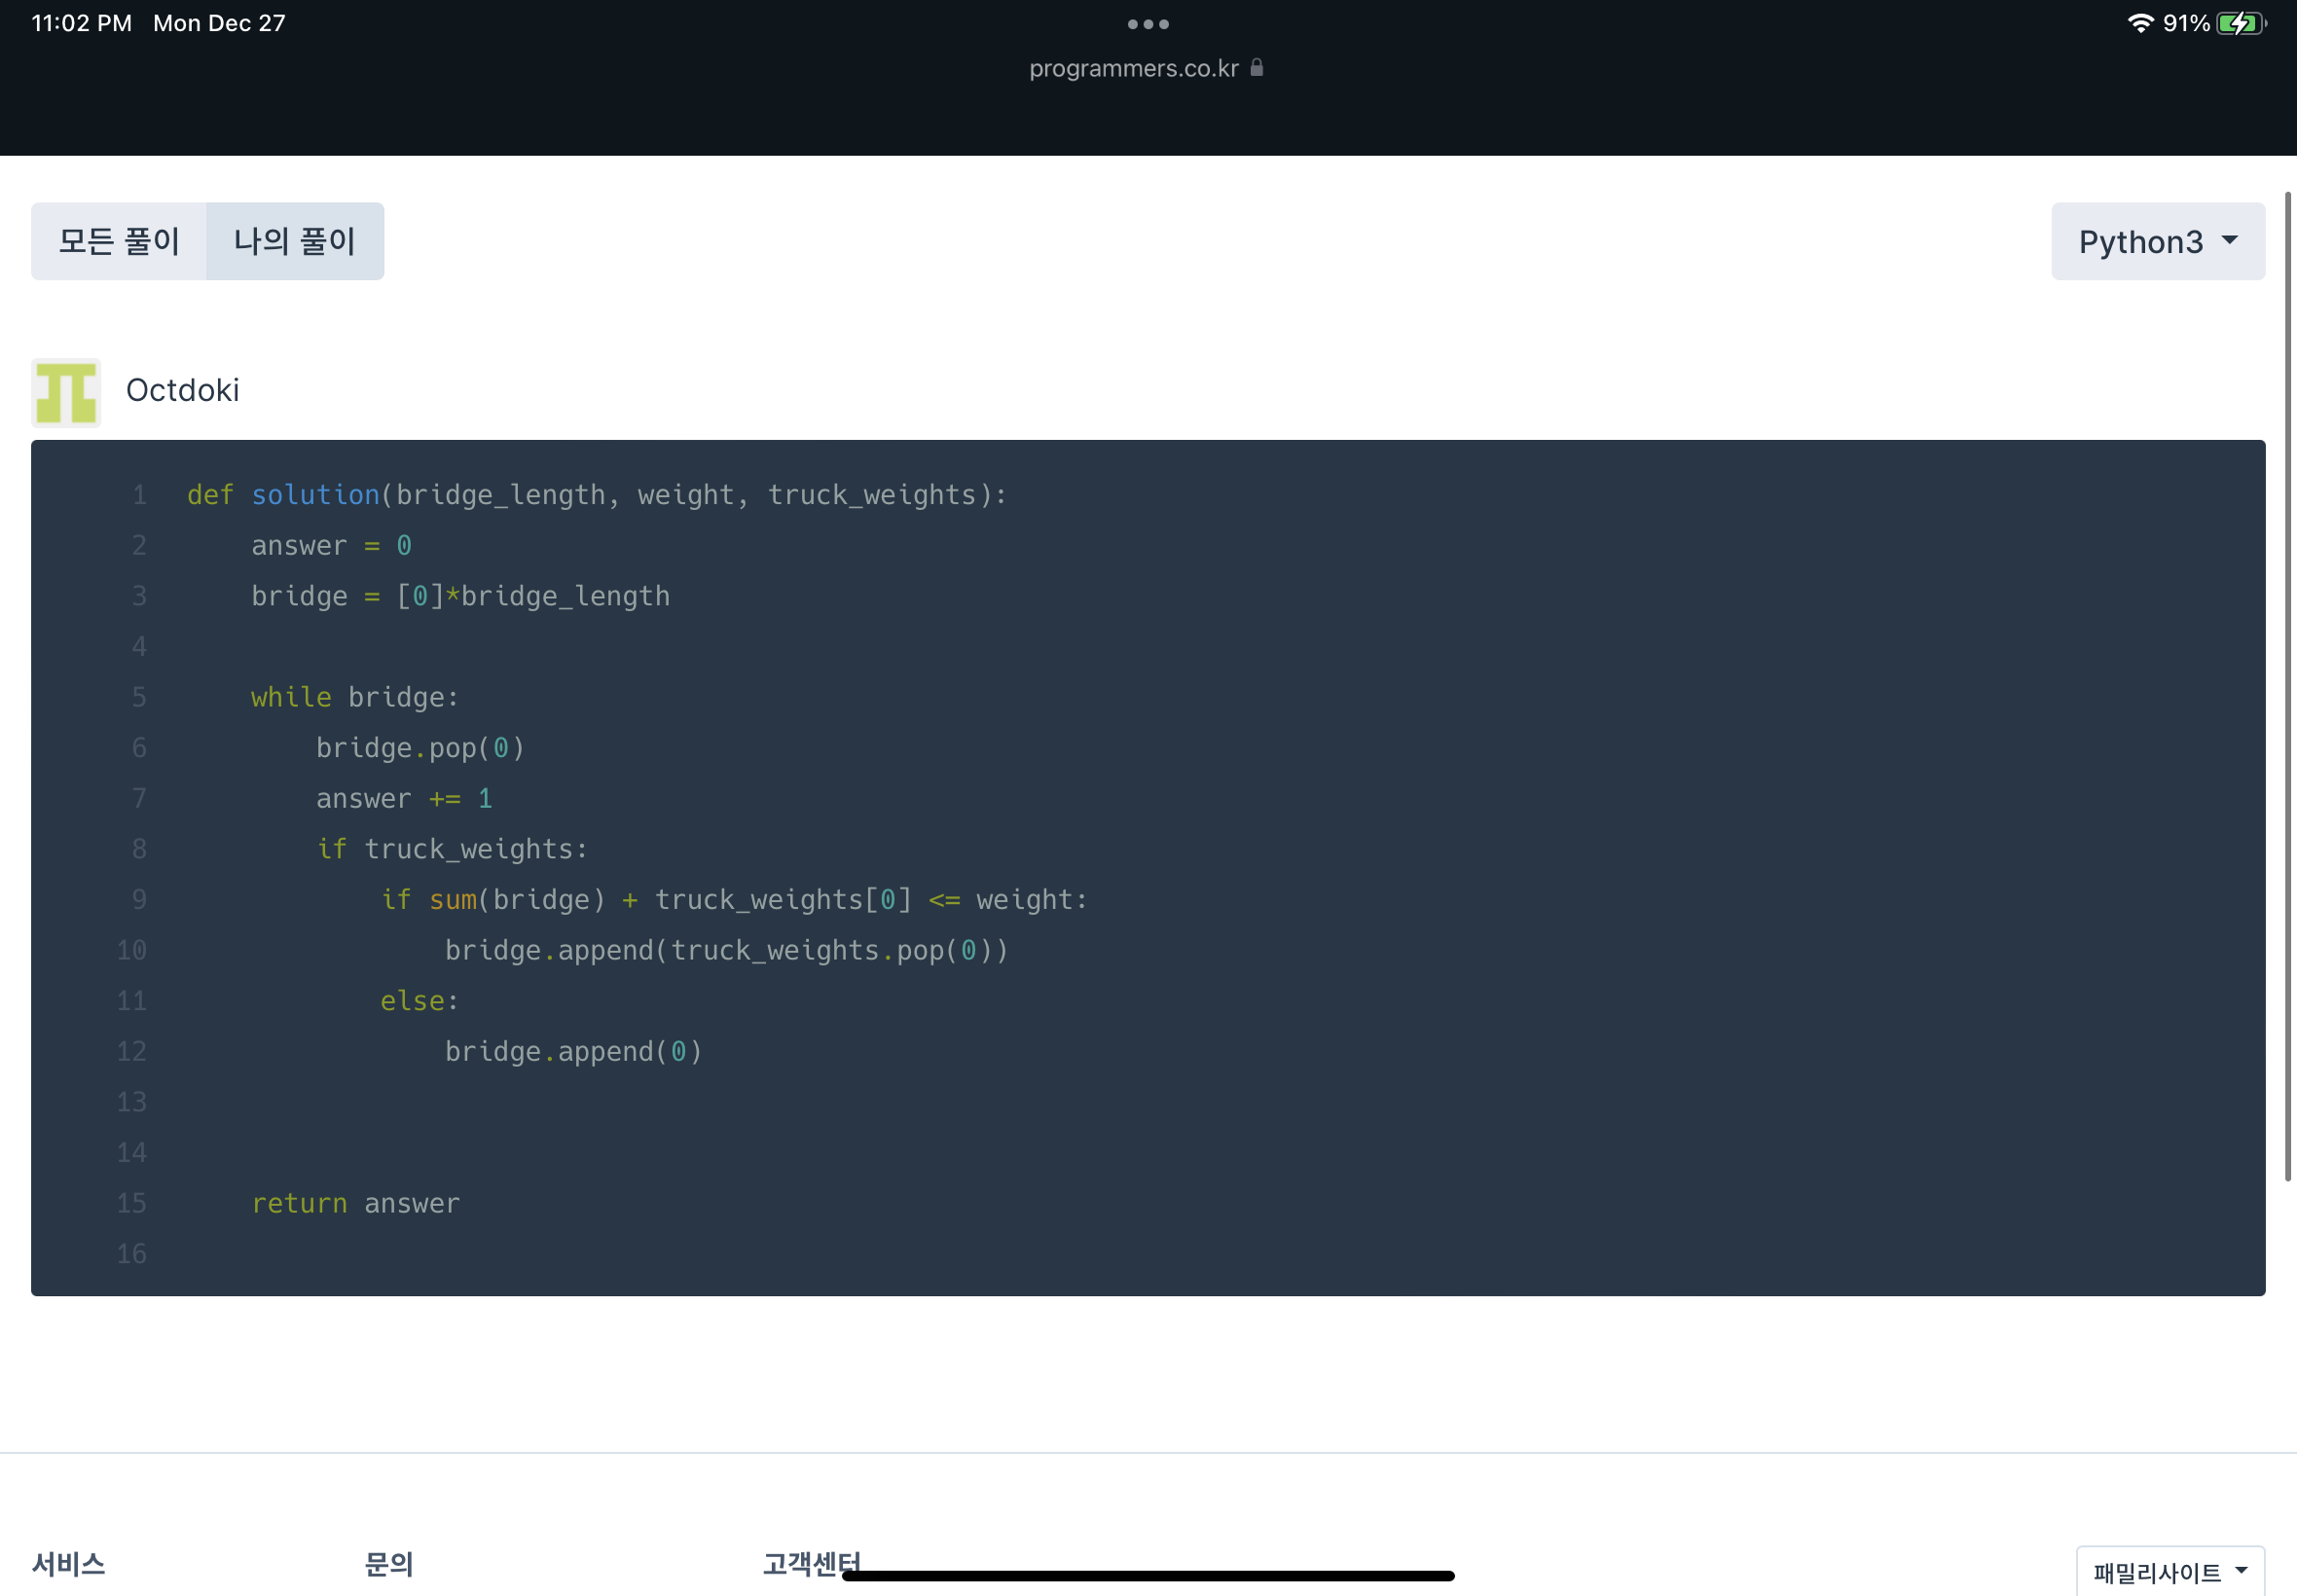This screenshot has height=1596, width=2297.
Task: Open the Octdoki username link
Action: point(182,390)
